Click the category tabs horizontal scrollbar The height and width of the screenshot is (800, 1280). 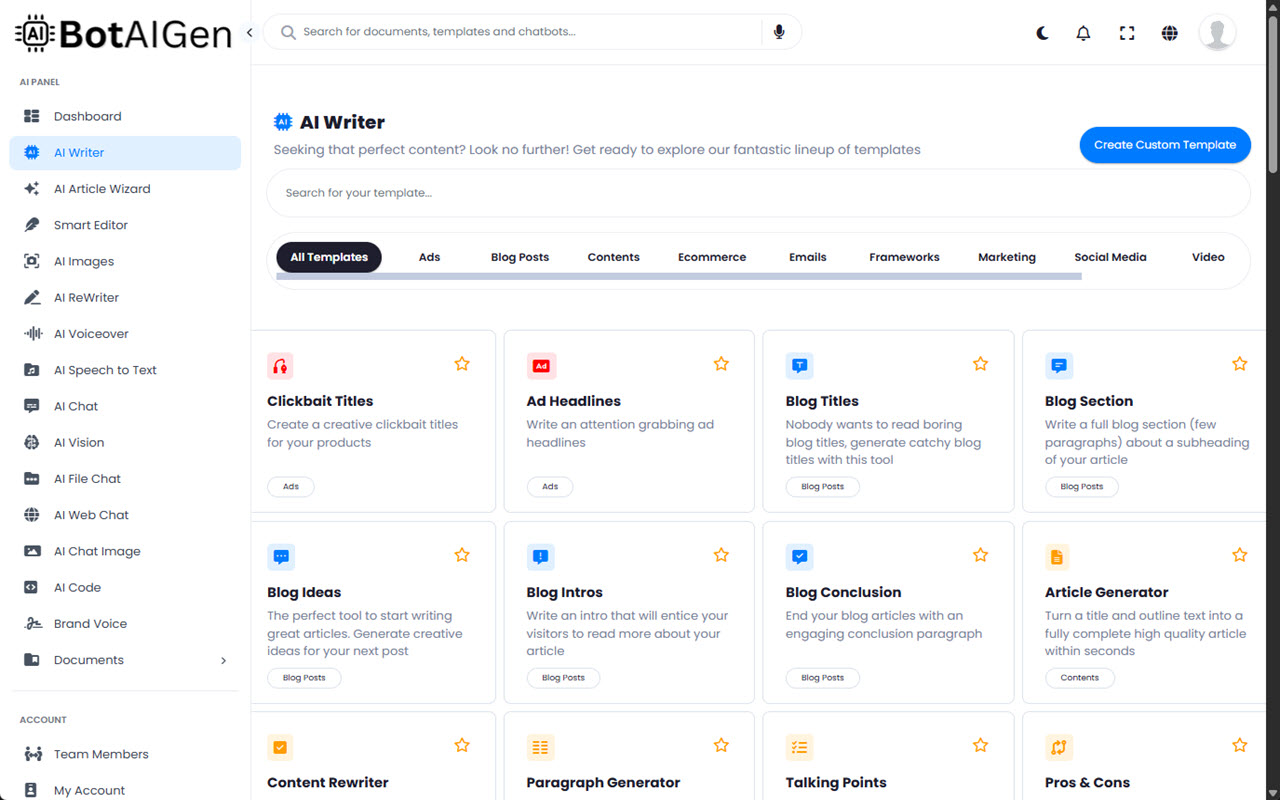(x=678, y=276)
